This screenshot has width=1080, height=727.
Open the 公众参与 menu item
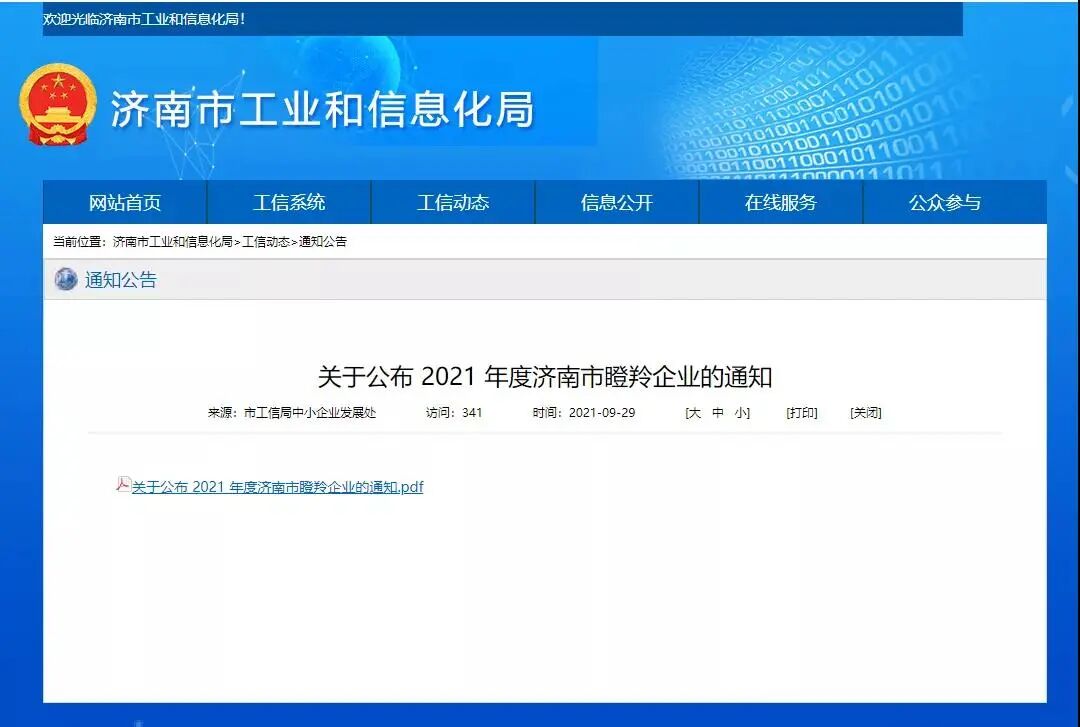pos(945,203)
